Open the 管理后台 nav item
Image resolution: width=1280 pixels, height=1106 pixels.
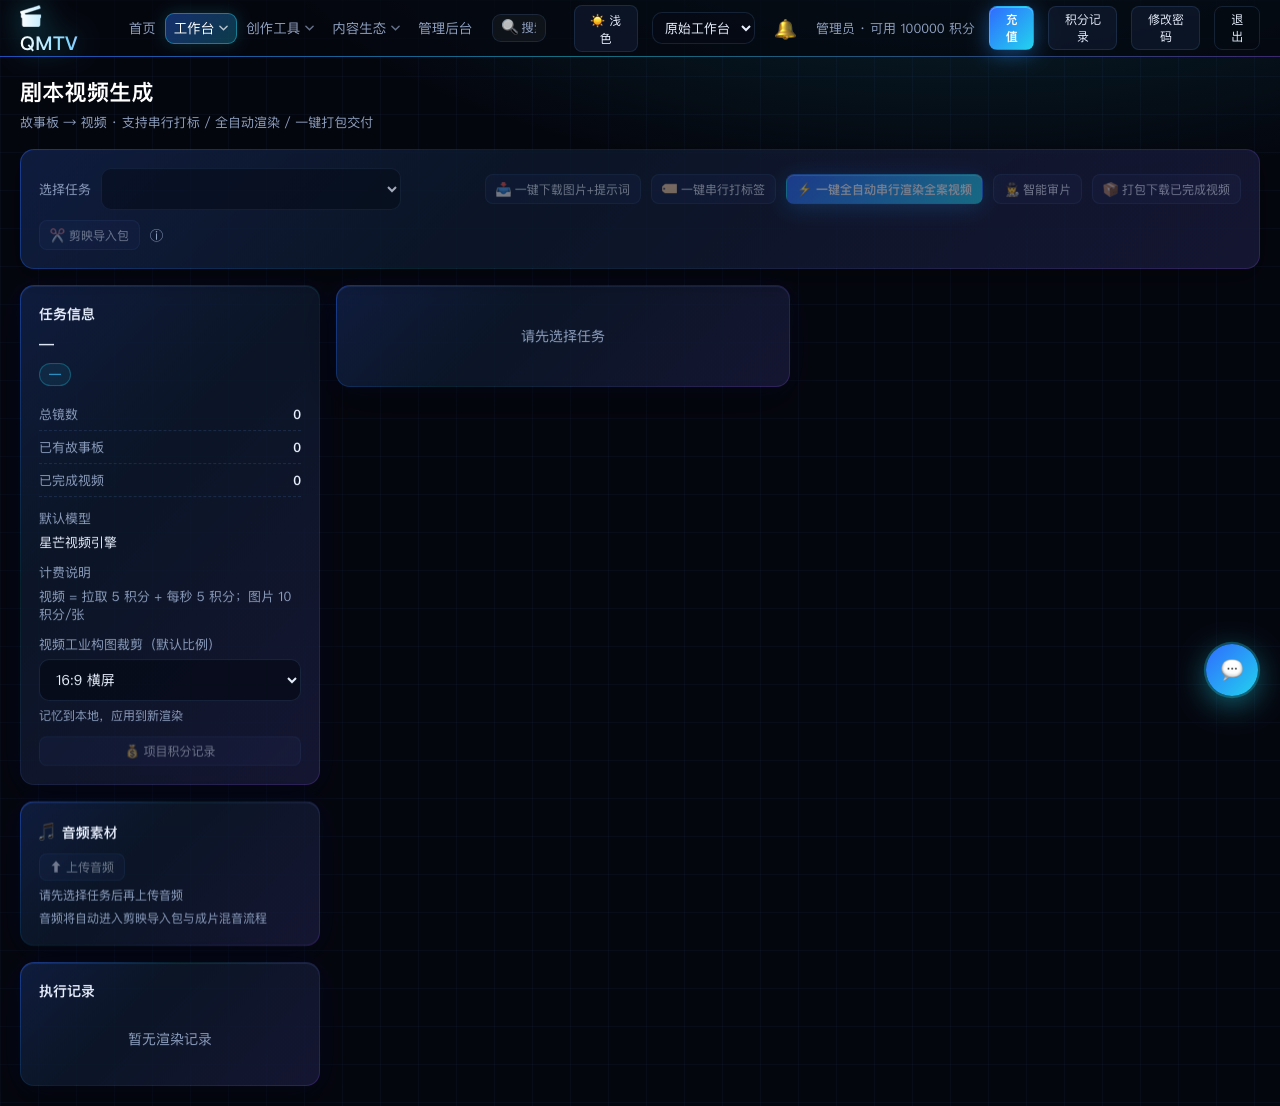[445, 28]
